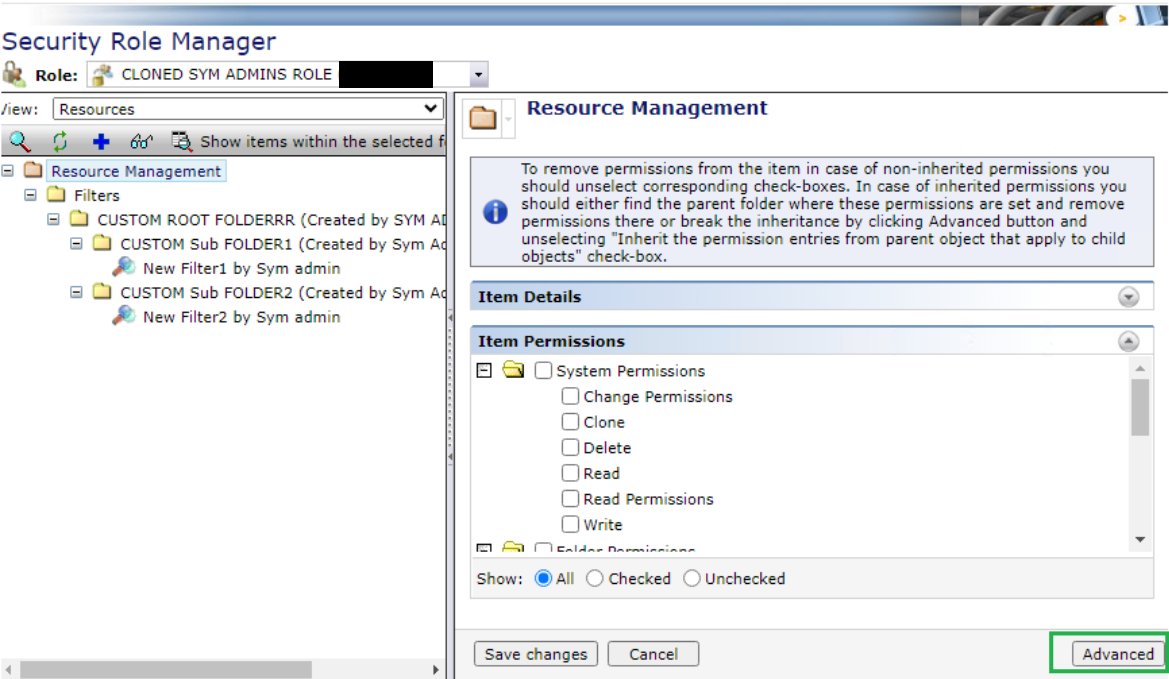Expand the Item Details section
1169x679 pixels.
coord(1129,297)
